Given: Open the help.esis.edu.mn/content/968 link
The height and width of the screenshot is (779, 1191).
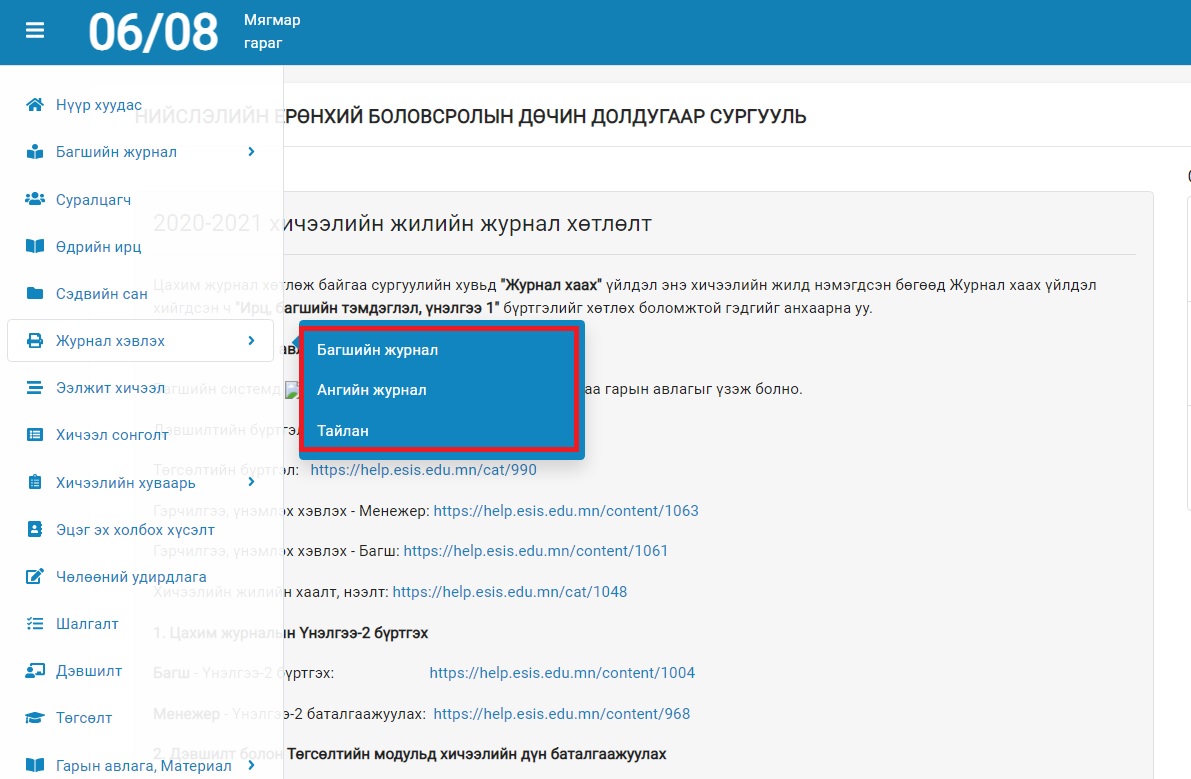Looking at the screenshot, I should pyautogui.click(x=561, y=714).
